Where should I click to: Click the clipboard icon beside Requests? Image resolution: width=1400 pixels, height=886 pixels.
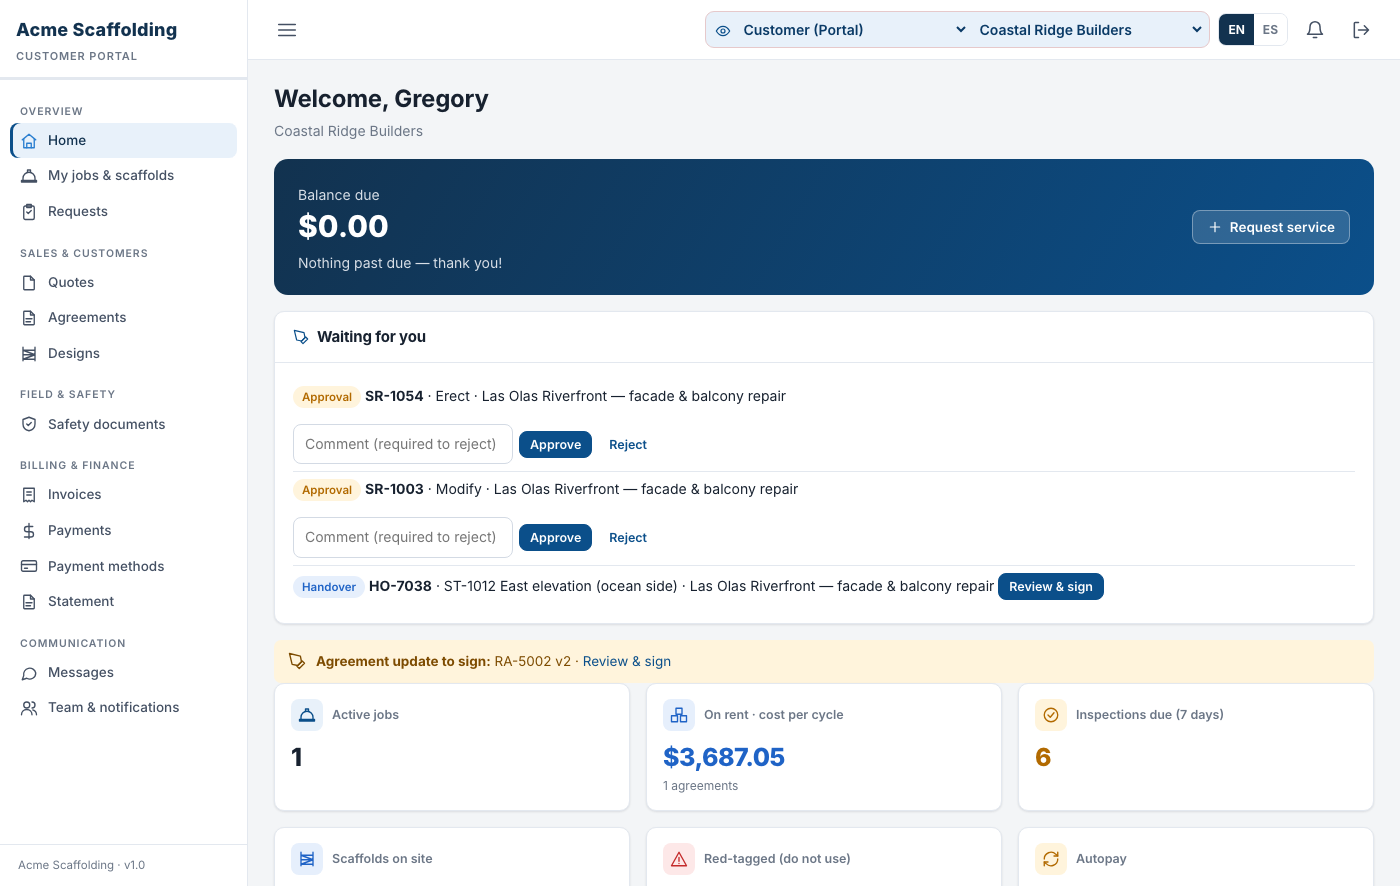(29, 212)
